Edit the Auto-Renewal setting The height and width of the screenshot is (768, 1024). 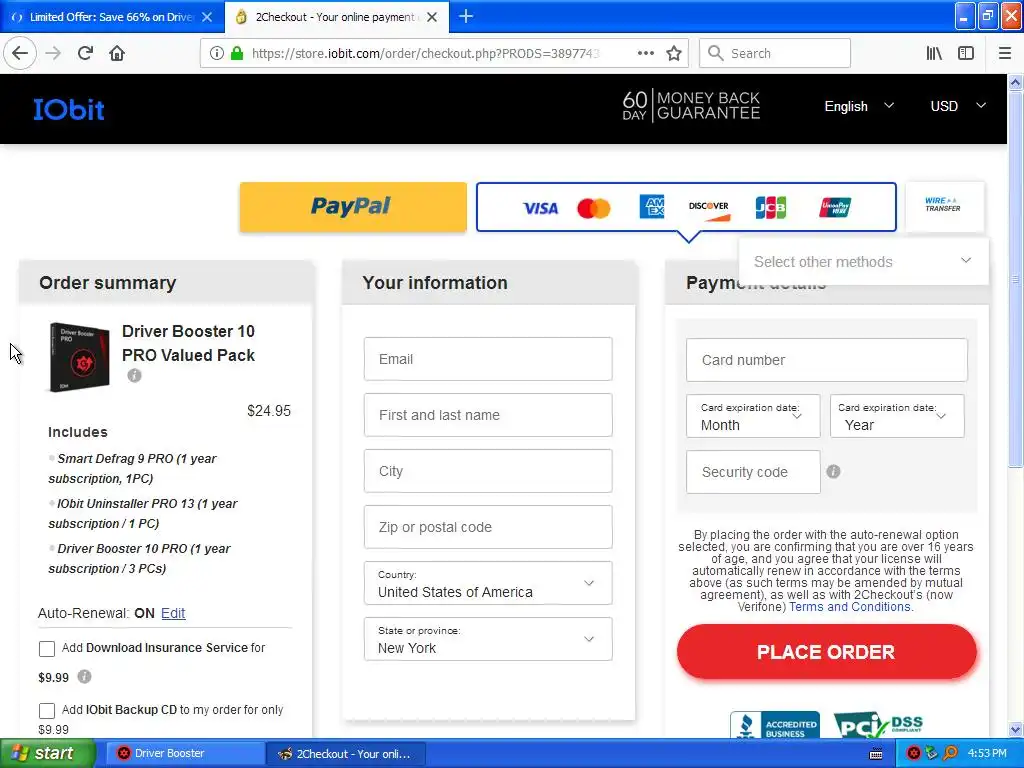coord(173,613)
